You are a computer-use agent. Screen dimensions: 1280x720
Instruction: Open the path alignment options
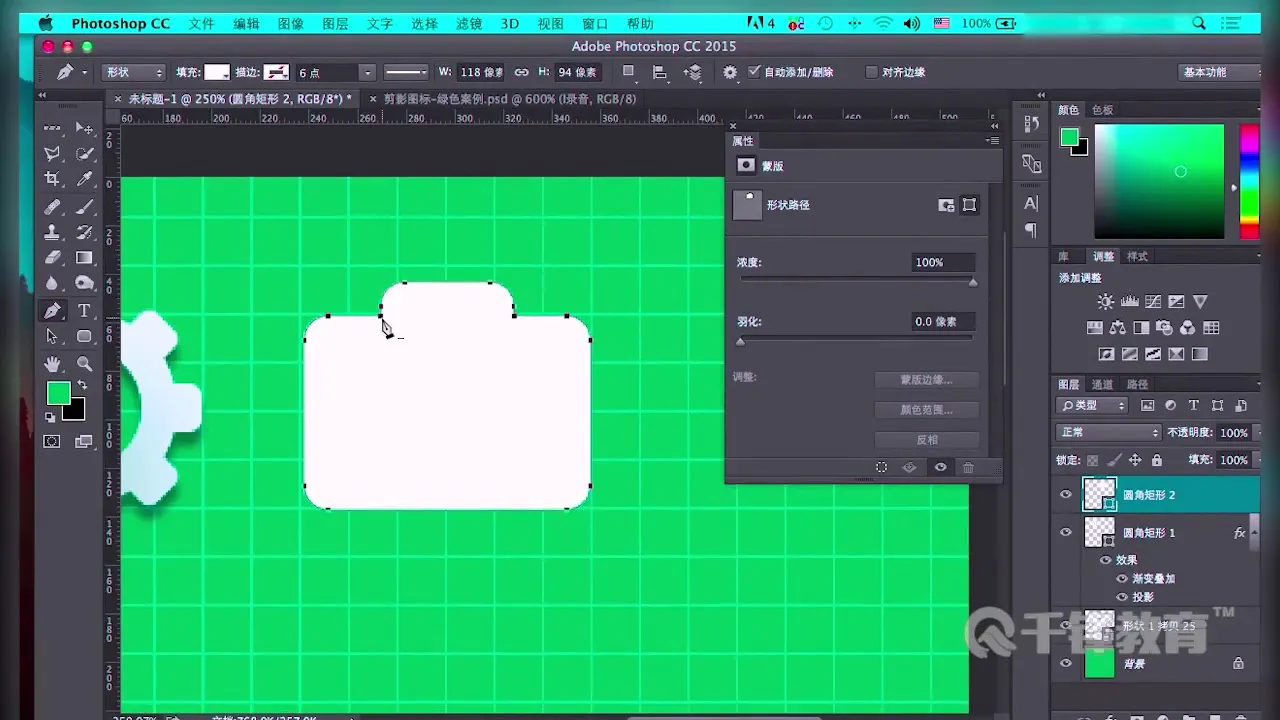click(660, 72)
